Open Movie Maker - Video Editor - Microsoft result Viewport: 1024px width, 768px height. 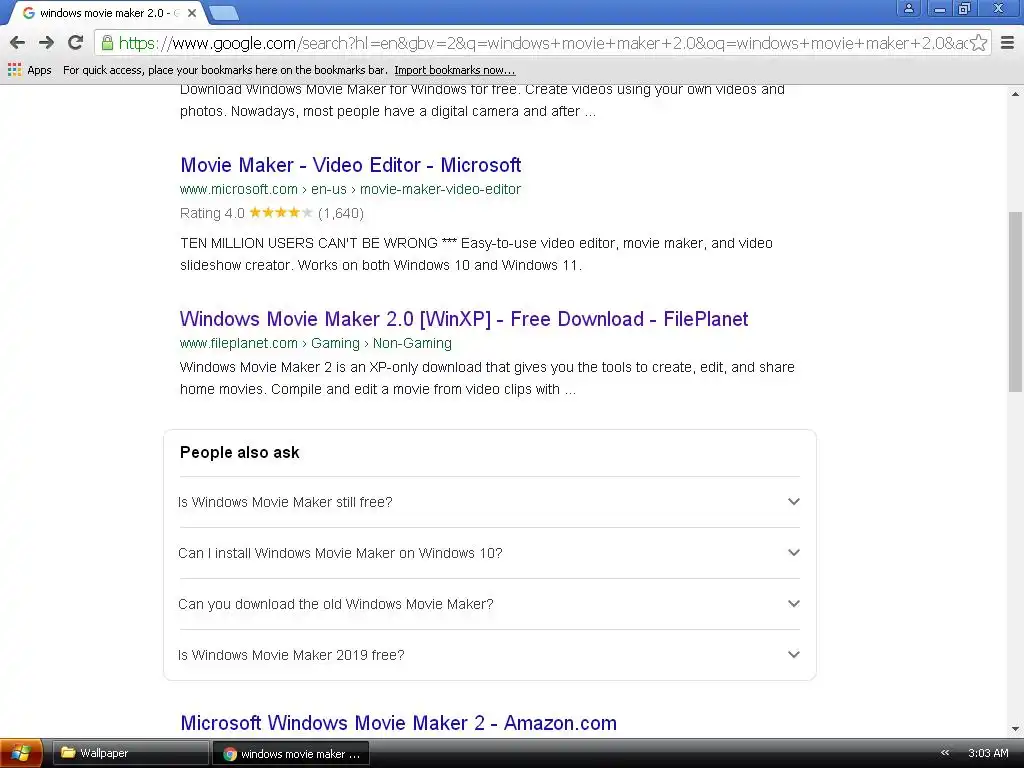[x=351, y=165]
